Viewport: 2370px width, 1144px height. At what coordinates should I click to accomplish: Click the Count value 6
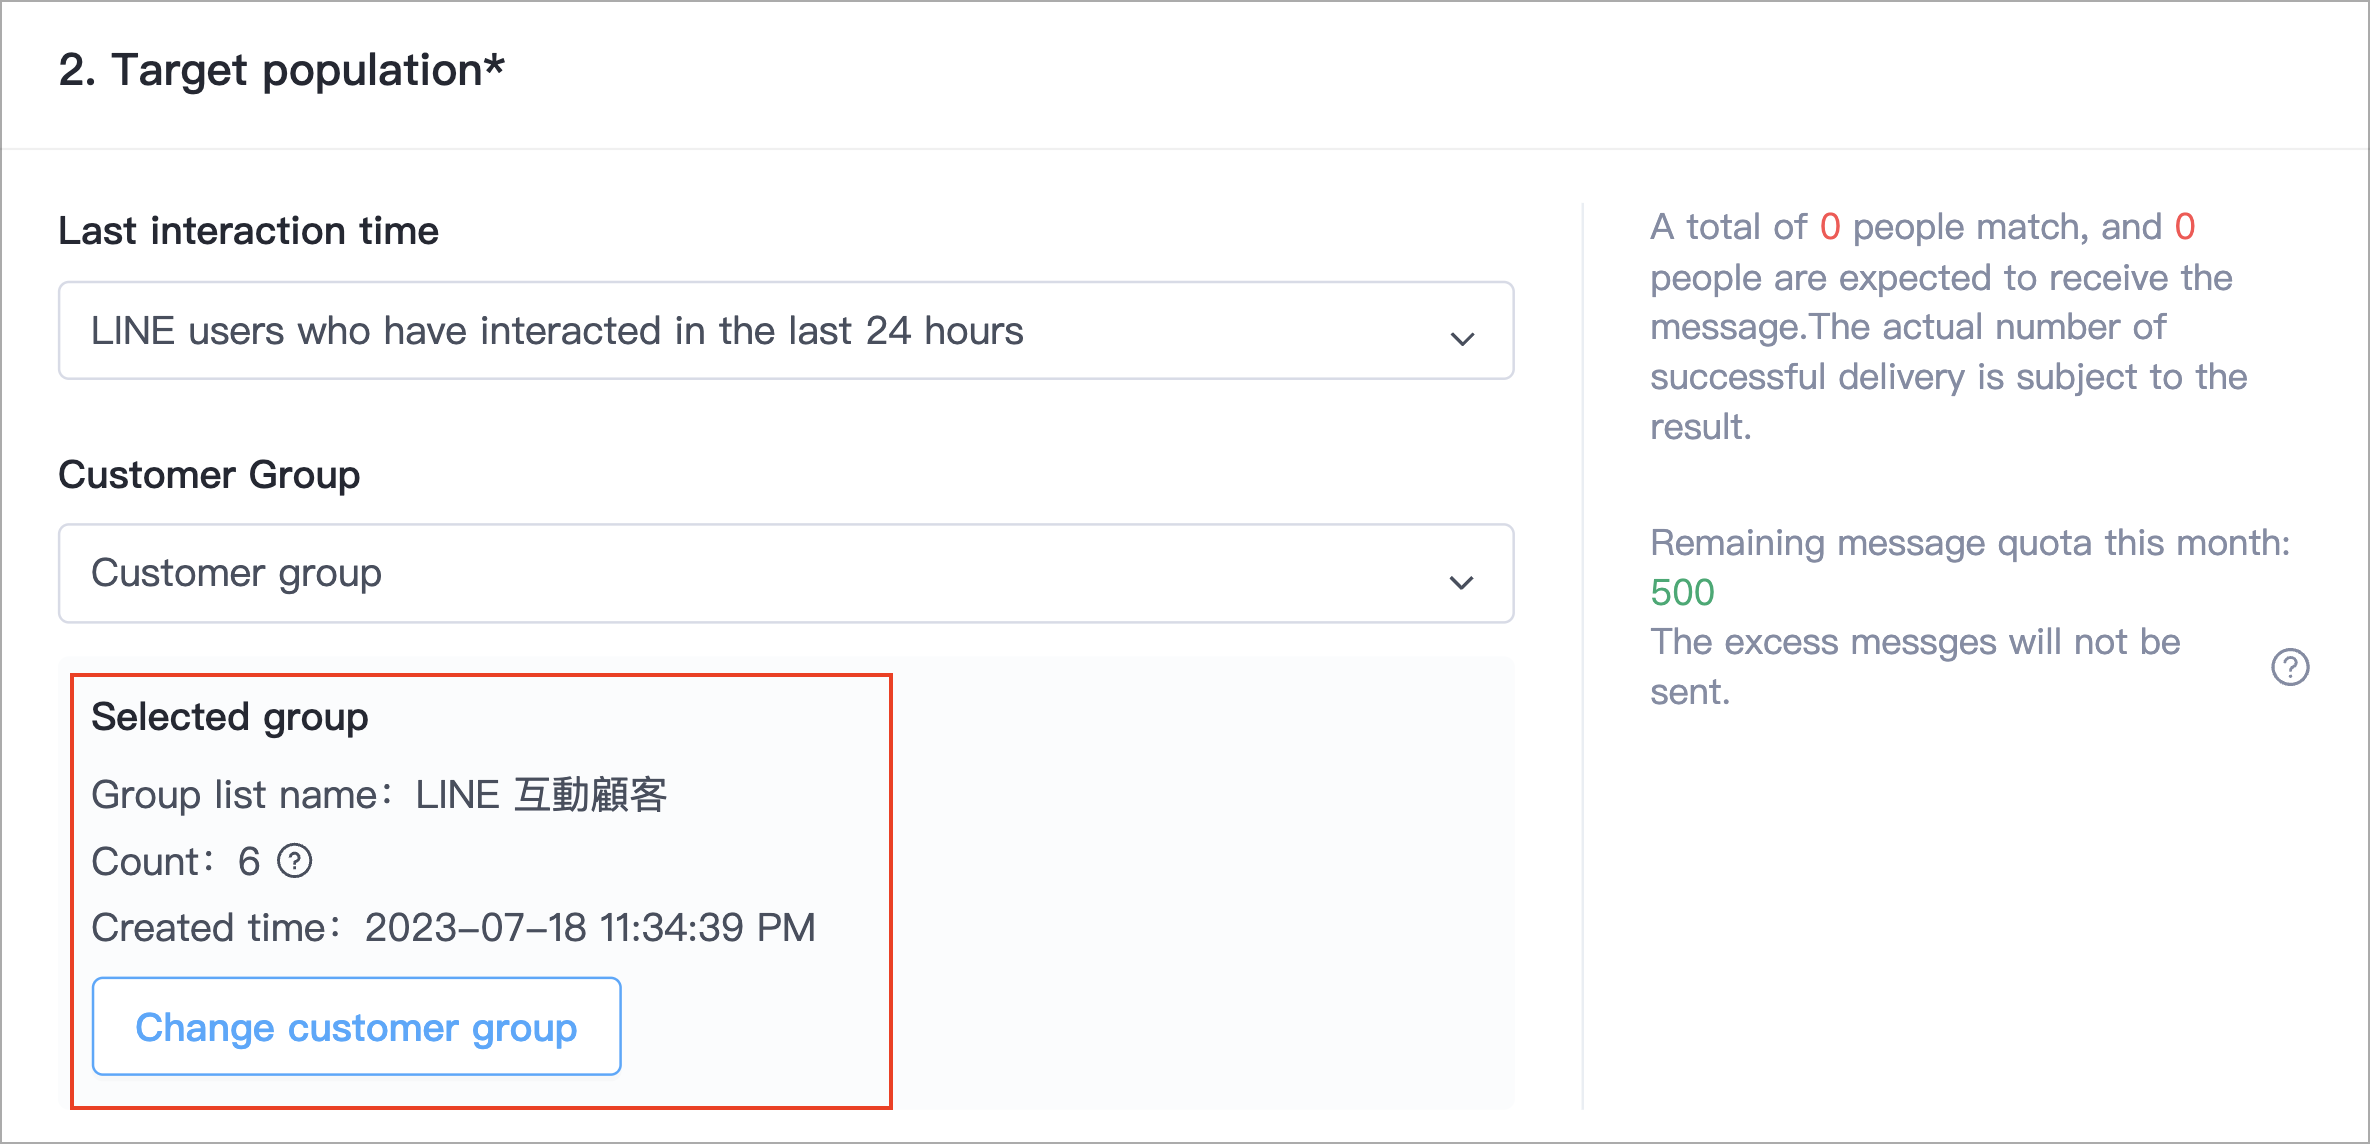click(249, 862)
